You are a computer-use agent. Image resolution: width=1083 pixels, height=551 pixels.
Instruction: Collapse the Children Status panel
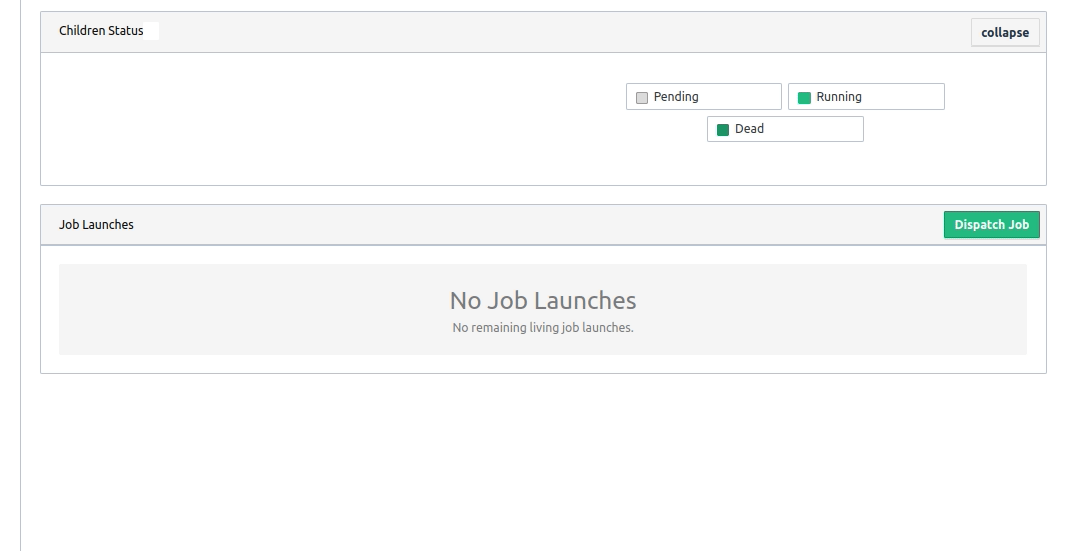[1005, 32]
